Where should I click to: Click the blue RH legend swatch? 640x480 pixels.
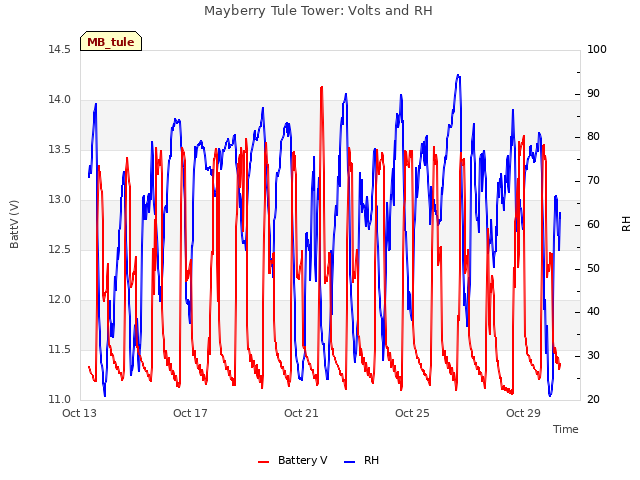pos(350,462)
